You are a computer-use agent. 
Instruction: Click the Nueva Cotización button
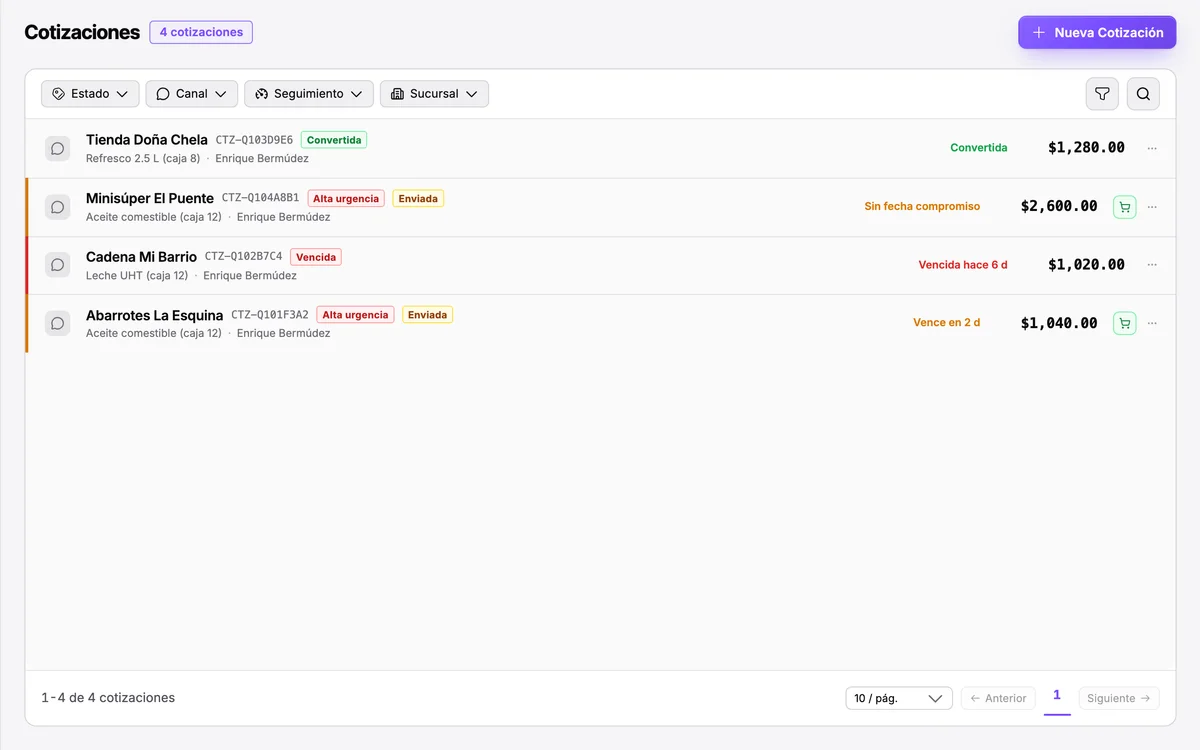coord(1097,32)
